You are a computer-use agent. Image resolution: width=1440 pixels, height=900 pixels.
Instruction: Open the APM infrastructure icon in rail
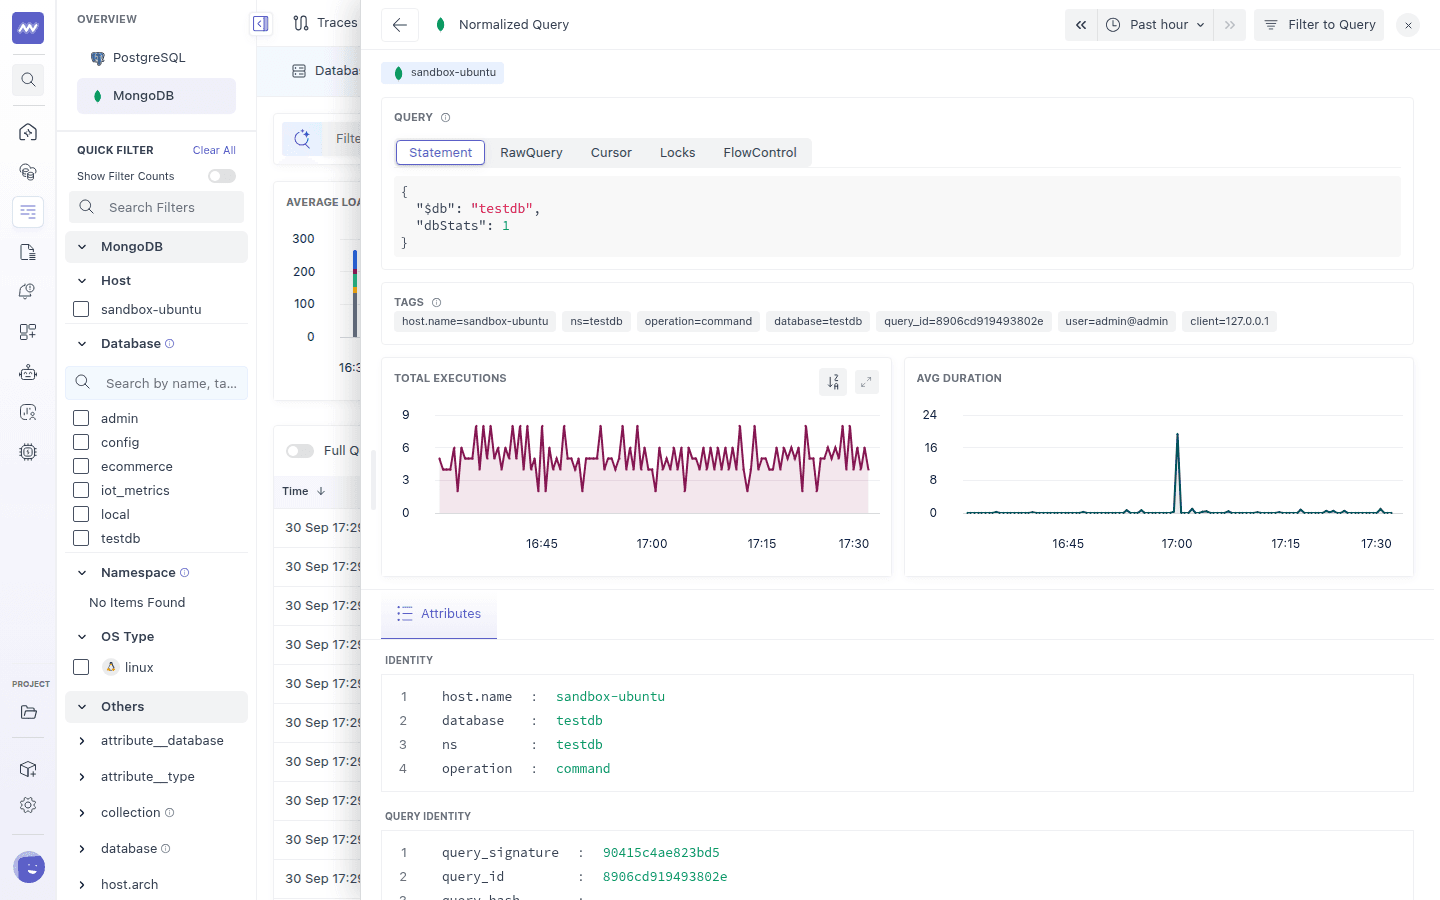[28, 172]
